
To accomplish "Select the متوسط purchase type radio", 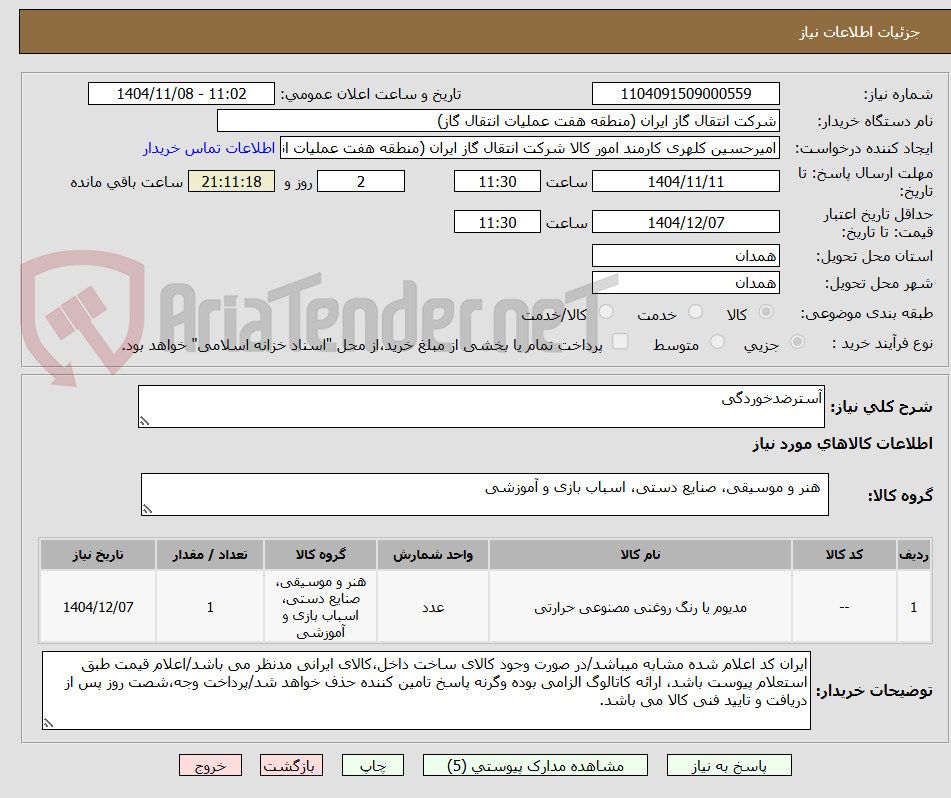I will [x=717, y=342].
